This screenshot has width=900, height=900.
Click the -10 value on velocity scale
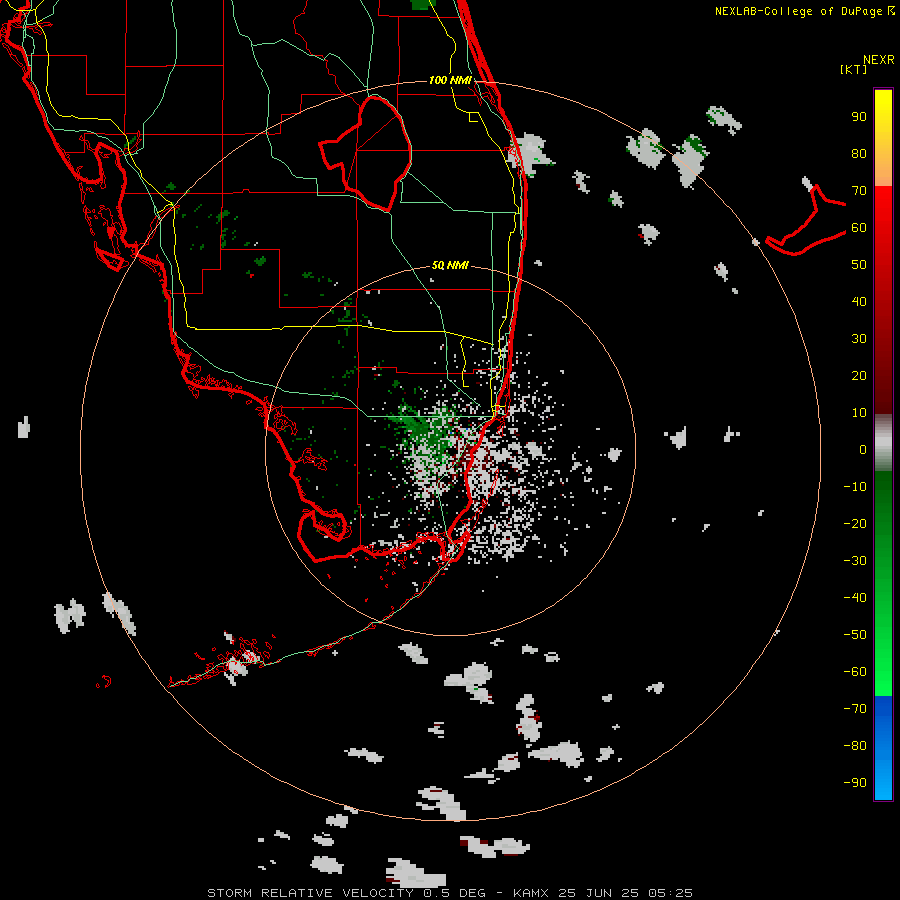[x=855, y=487]
